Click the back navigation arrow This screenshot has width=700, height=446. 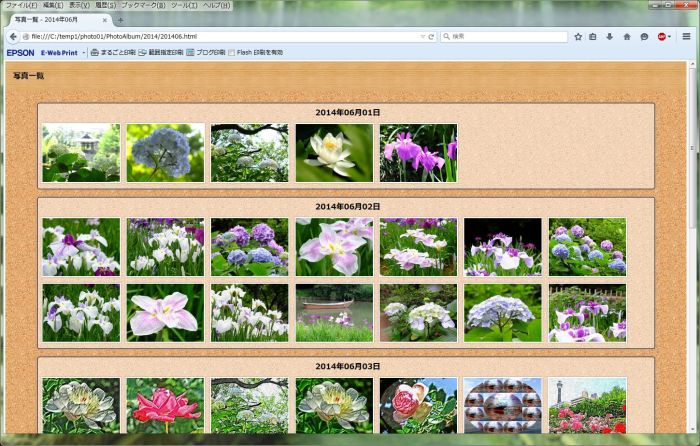11,36
